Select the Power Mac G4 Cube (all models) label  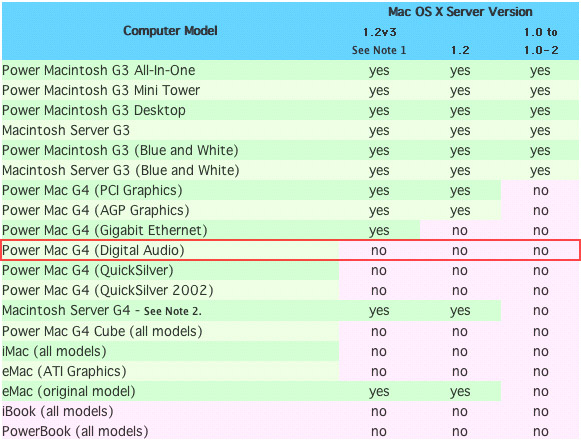(102, 331)
